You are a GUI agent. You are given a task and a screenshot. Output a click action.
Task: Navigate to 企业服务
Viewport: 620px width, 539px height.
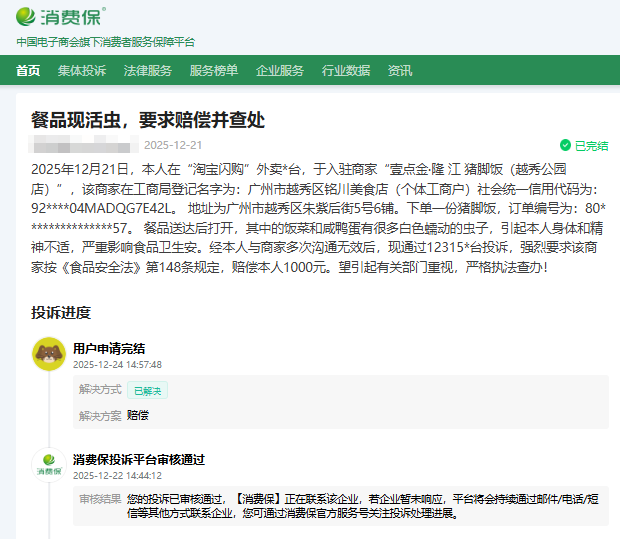click(x=280, y=70)
